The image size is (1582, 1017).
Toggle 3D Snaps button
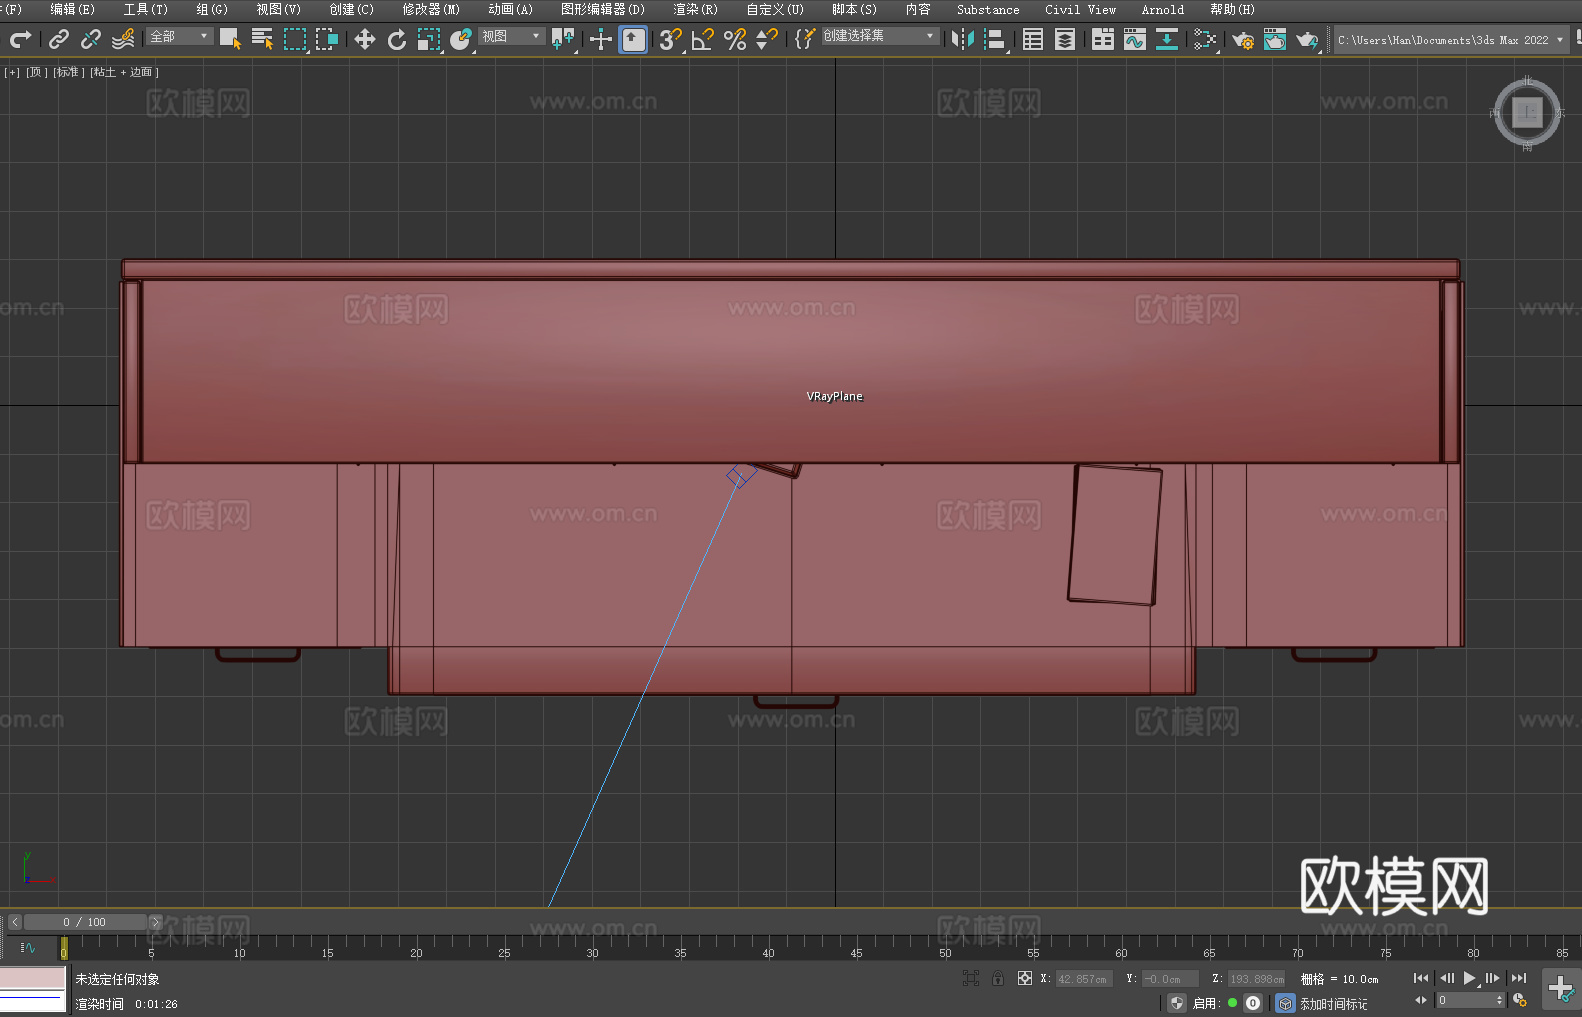671,39
